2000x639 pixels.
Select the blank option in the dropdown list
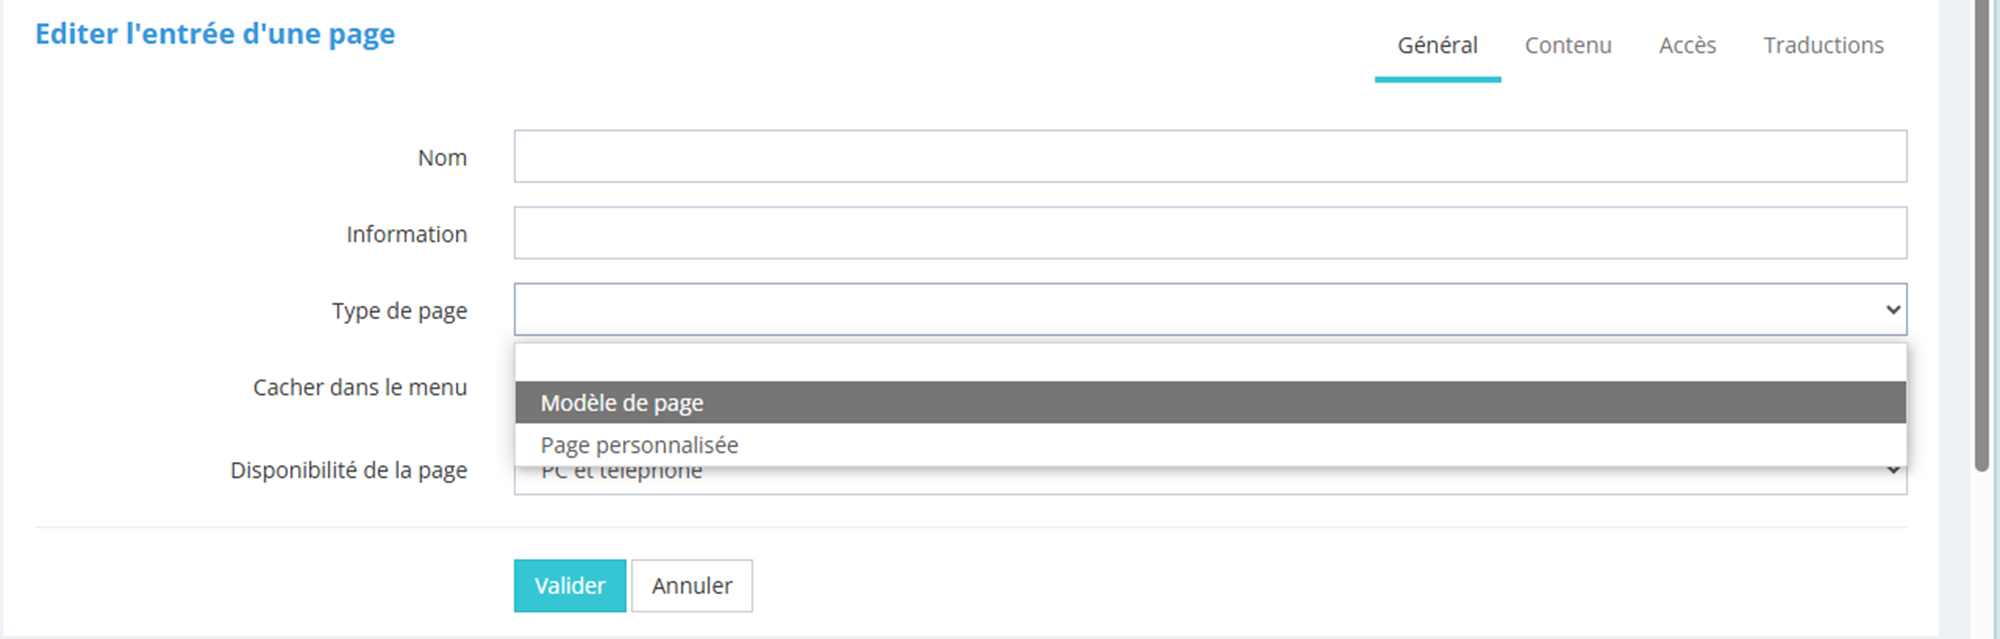click(x=1210, y=363)
